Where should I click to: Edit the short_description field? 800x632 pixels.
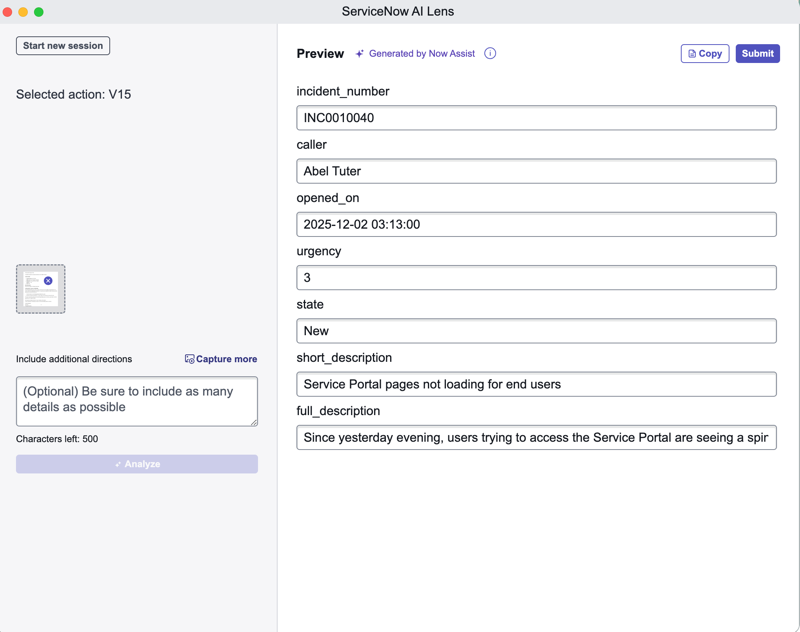[x=536, y=384]
